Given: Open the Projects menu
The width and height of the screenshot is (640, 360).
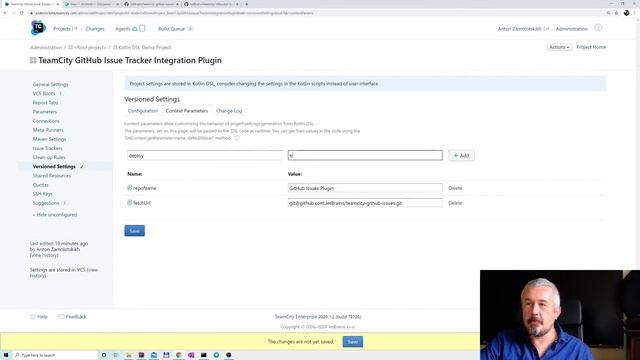Looking at the screenshot, I should 62,29.
